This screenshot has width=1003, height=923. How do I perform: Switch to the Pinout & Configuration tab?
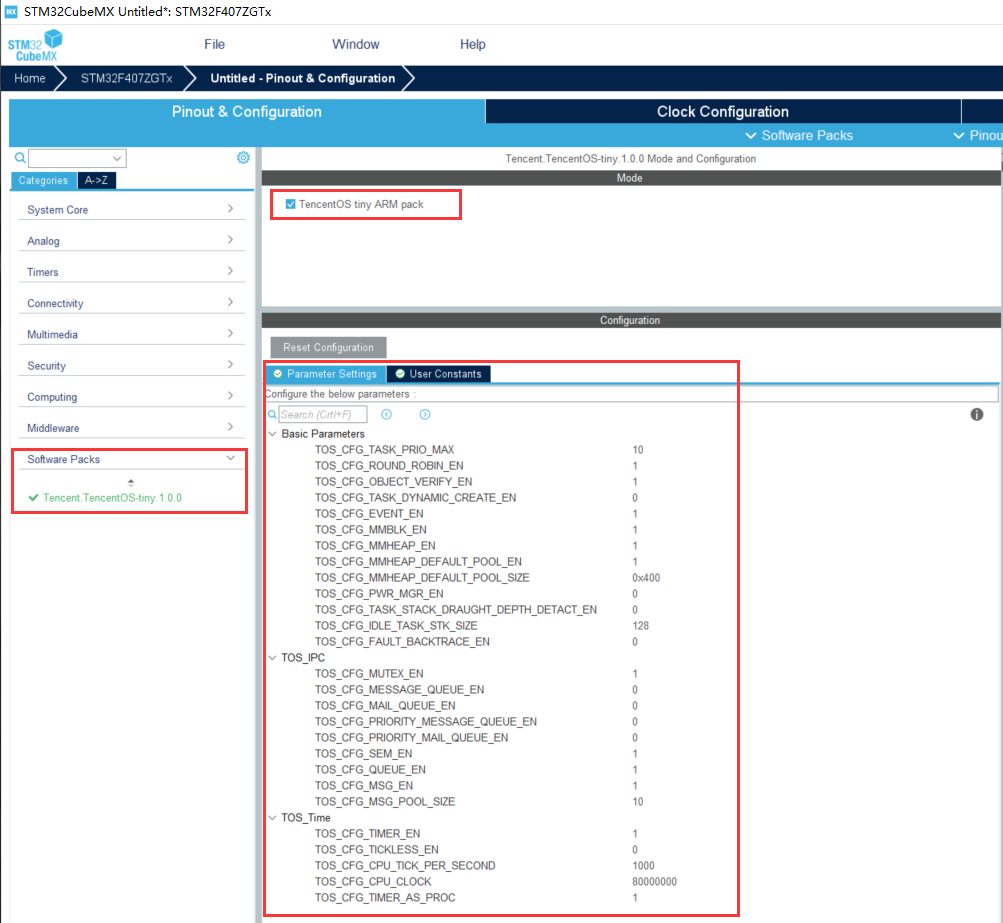point(247,111)
